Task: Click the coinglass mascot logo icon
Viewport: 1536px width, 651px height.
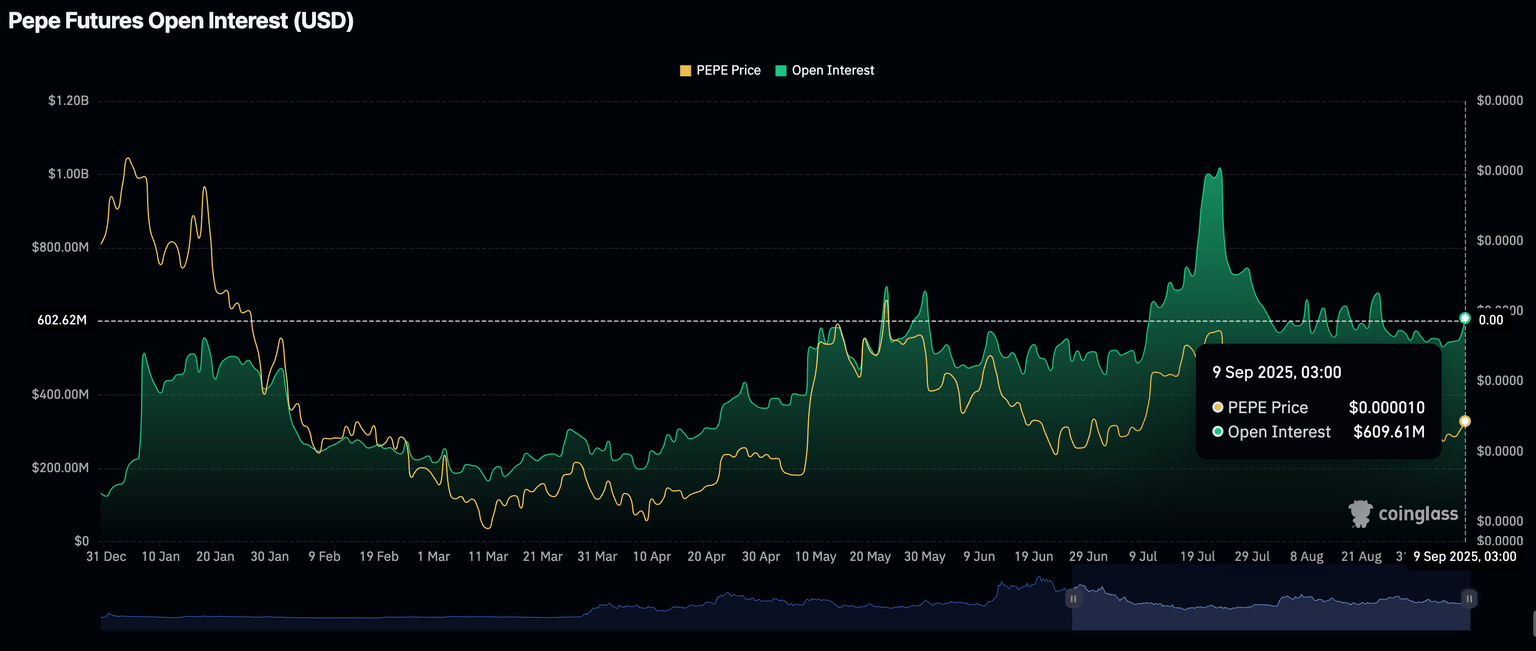Action: (1360, 514)
